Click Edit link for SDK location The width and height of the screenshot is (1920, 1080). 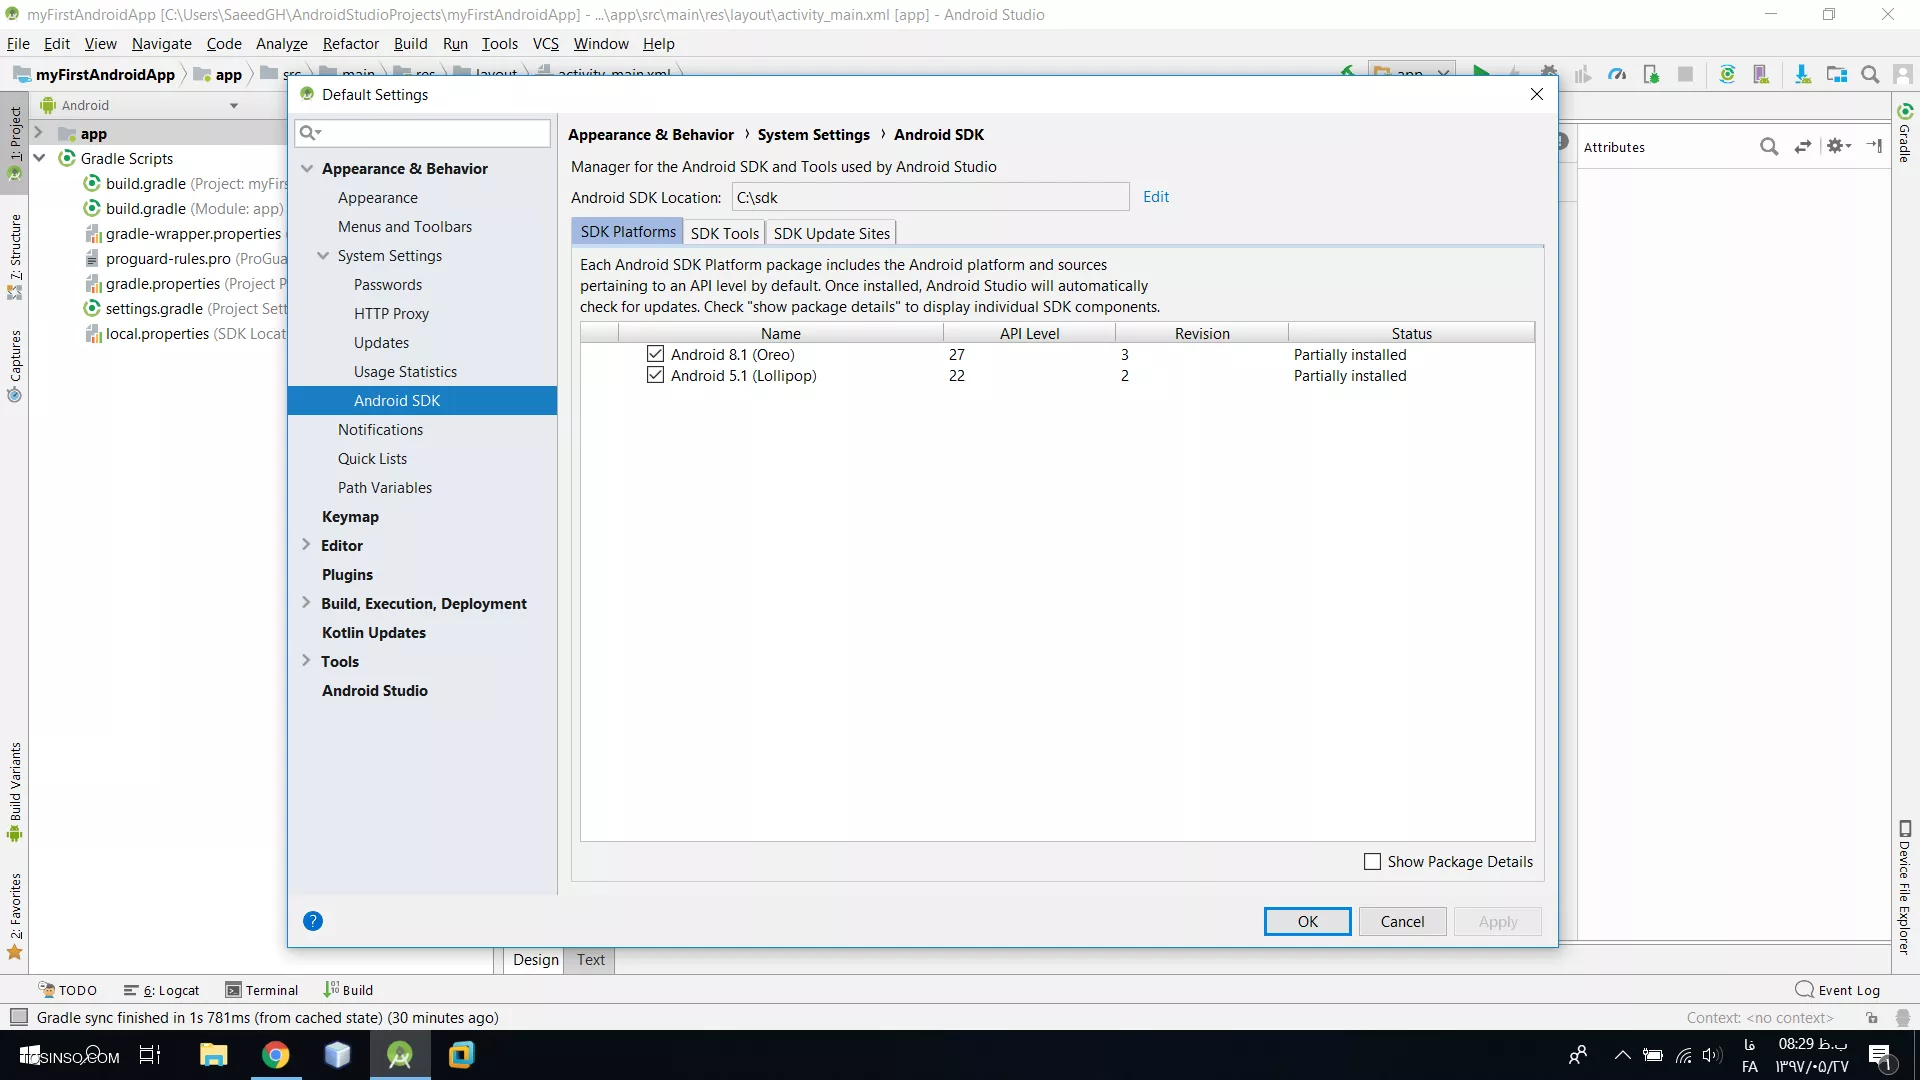pyautogui.click(x=1156, y=197)
